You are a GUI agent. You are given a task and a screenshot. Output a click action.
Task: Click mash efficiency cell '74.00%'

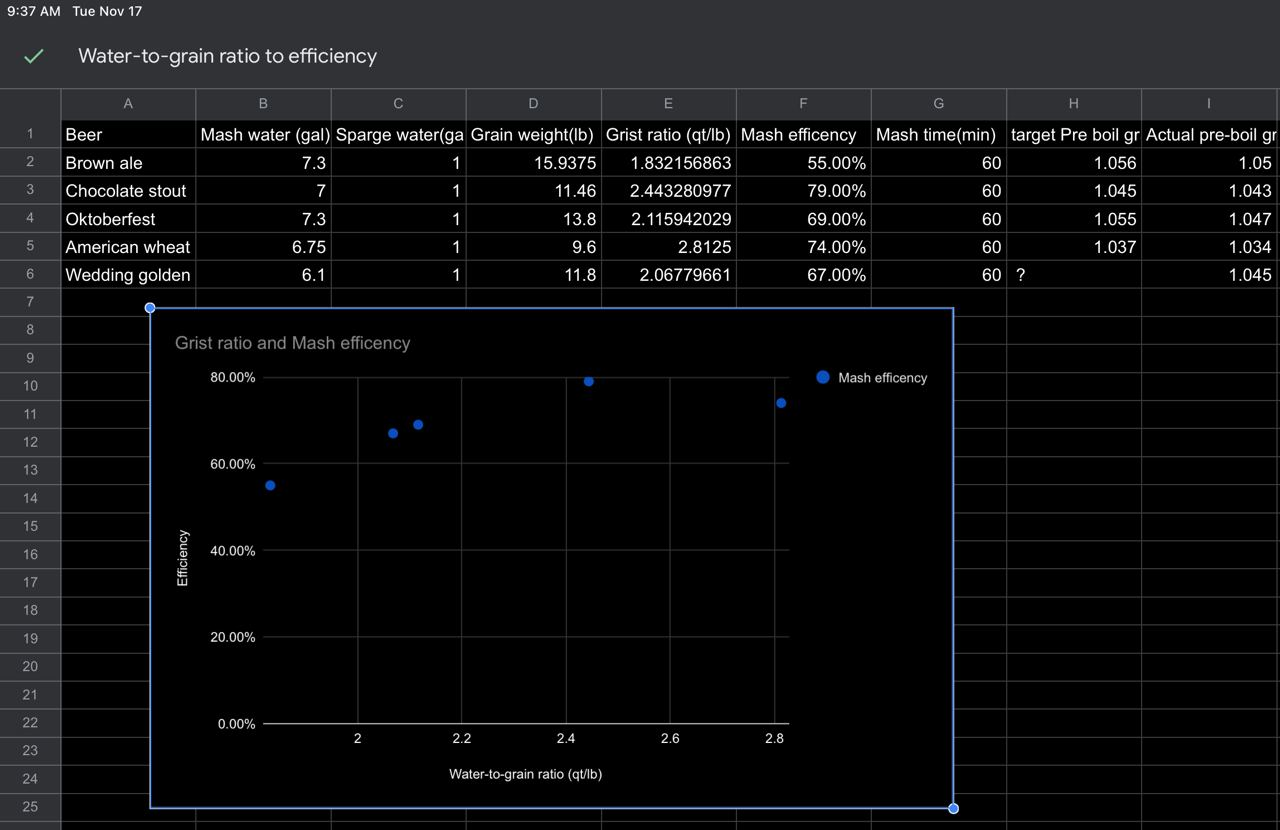803,246
